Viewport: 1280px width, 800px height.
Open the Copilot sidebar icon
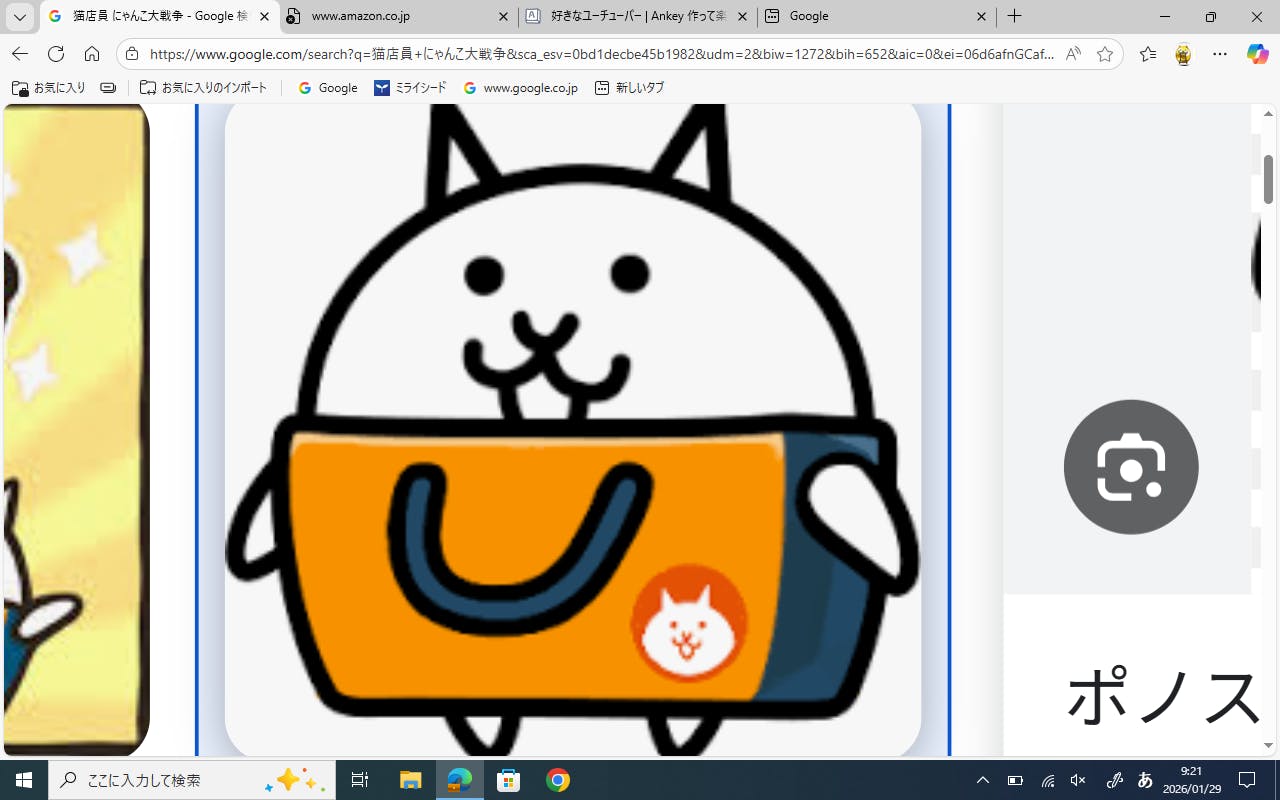[x=1257, y=54]
